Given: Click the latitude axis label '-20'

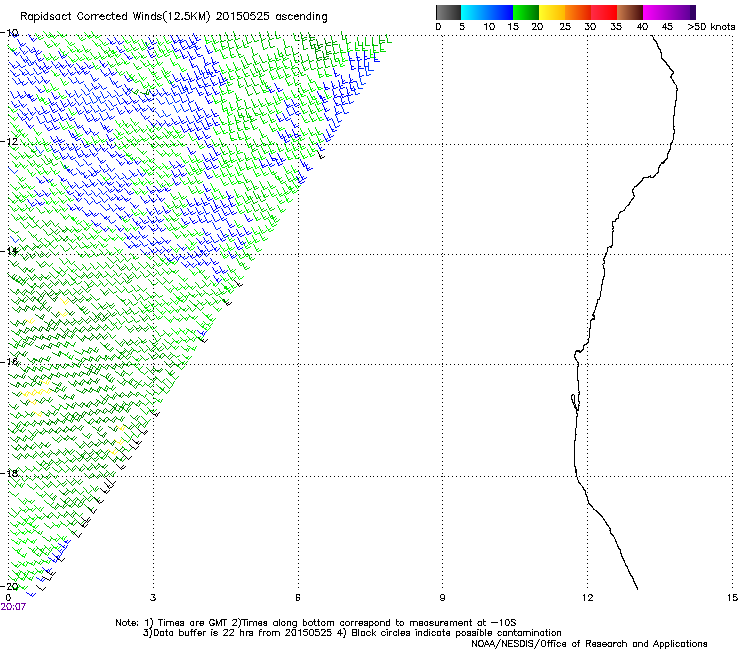Looking at the screenshot, I should tap(9, 586).
